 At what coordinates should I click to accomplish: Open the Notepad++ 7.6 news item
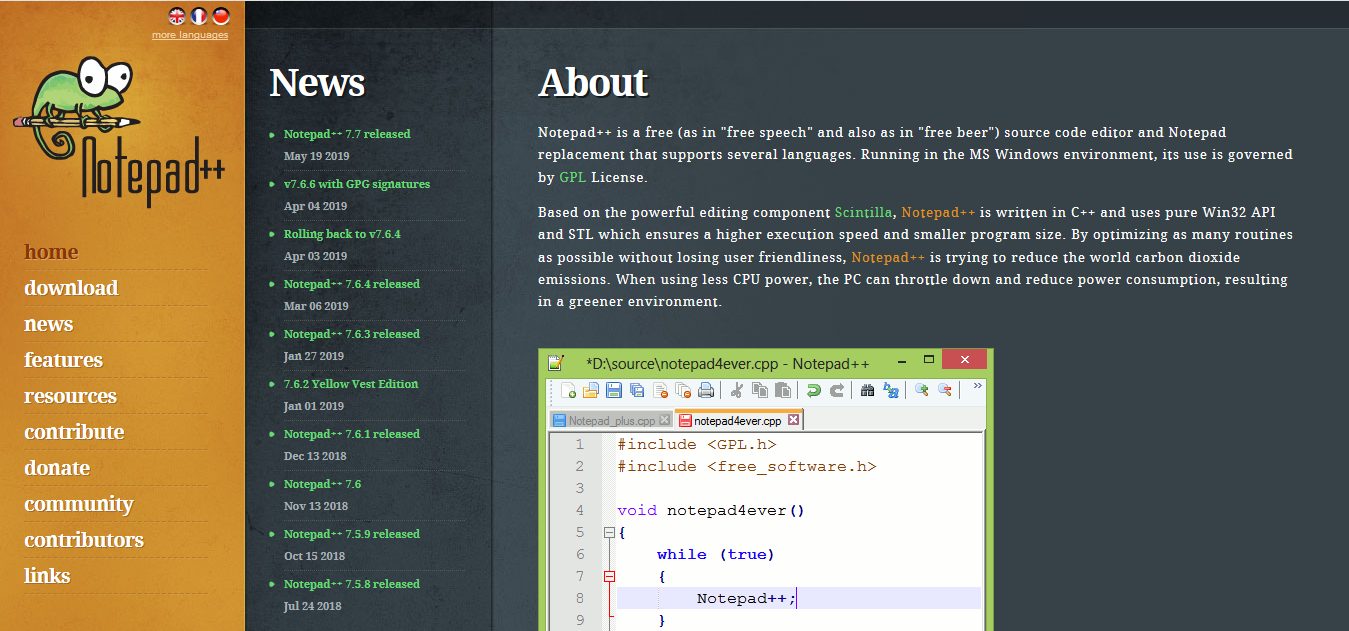click(322, 484)
